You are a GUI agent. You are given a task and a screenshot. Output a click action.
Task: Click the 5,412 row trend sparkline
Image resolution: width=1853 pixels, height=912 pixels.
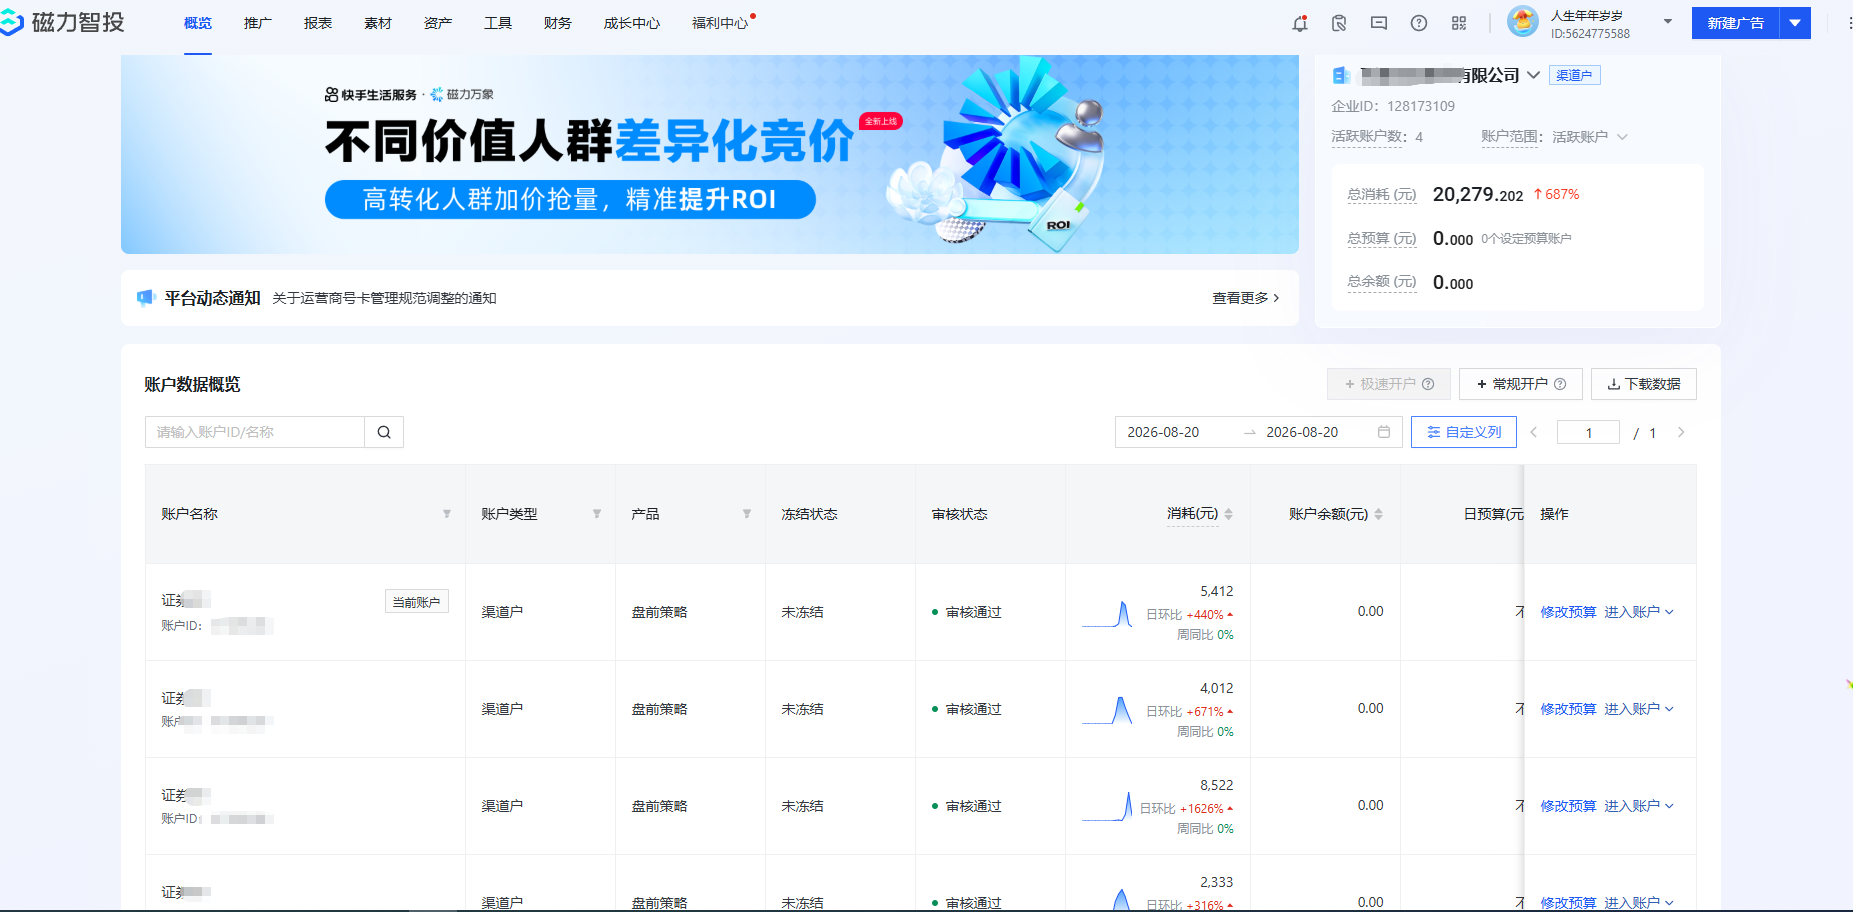point(1107,614)
